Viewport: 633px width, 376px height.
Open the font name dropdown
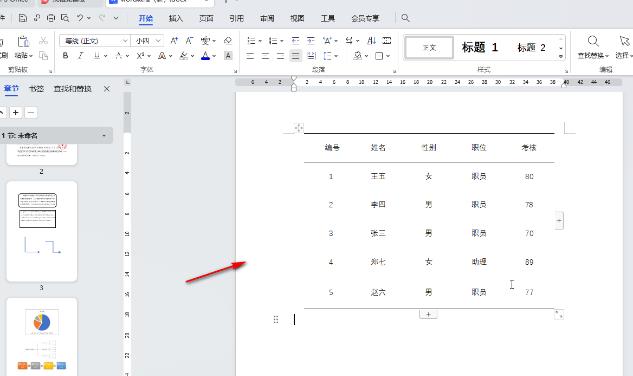tap(125, 41)
